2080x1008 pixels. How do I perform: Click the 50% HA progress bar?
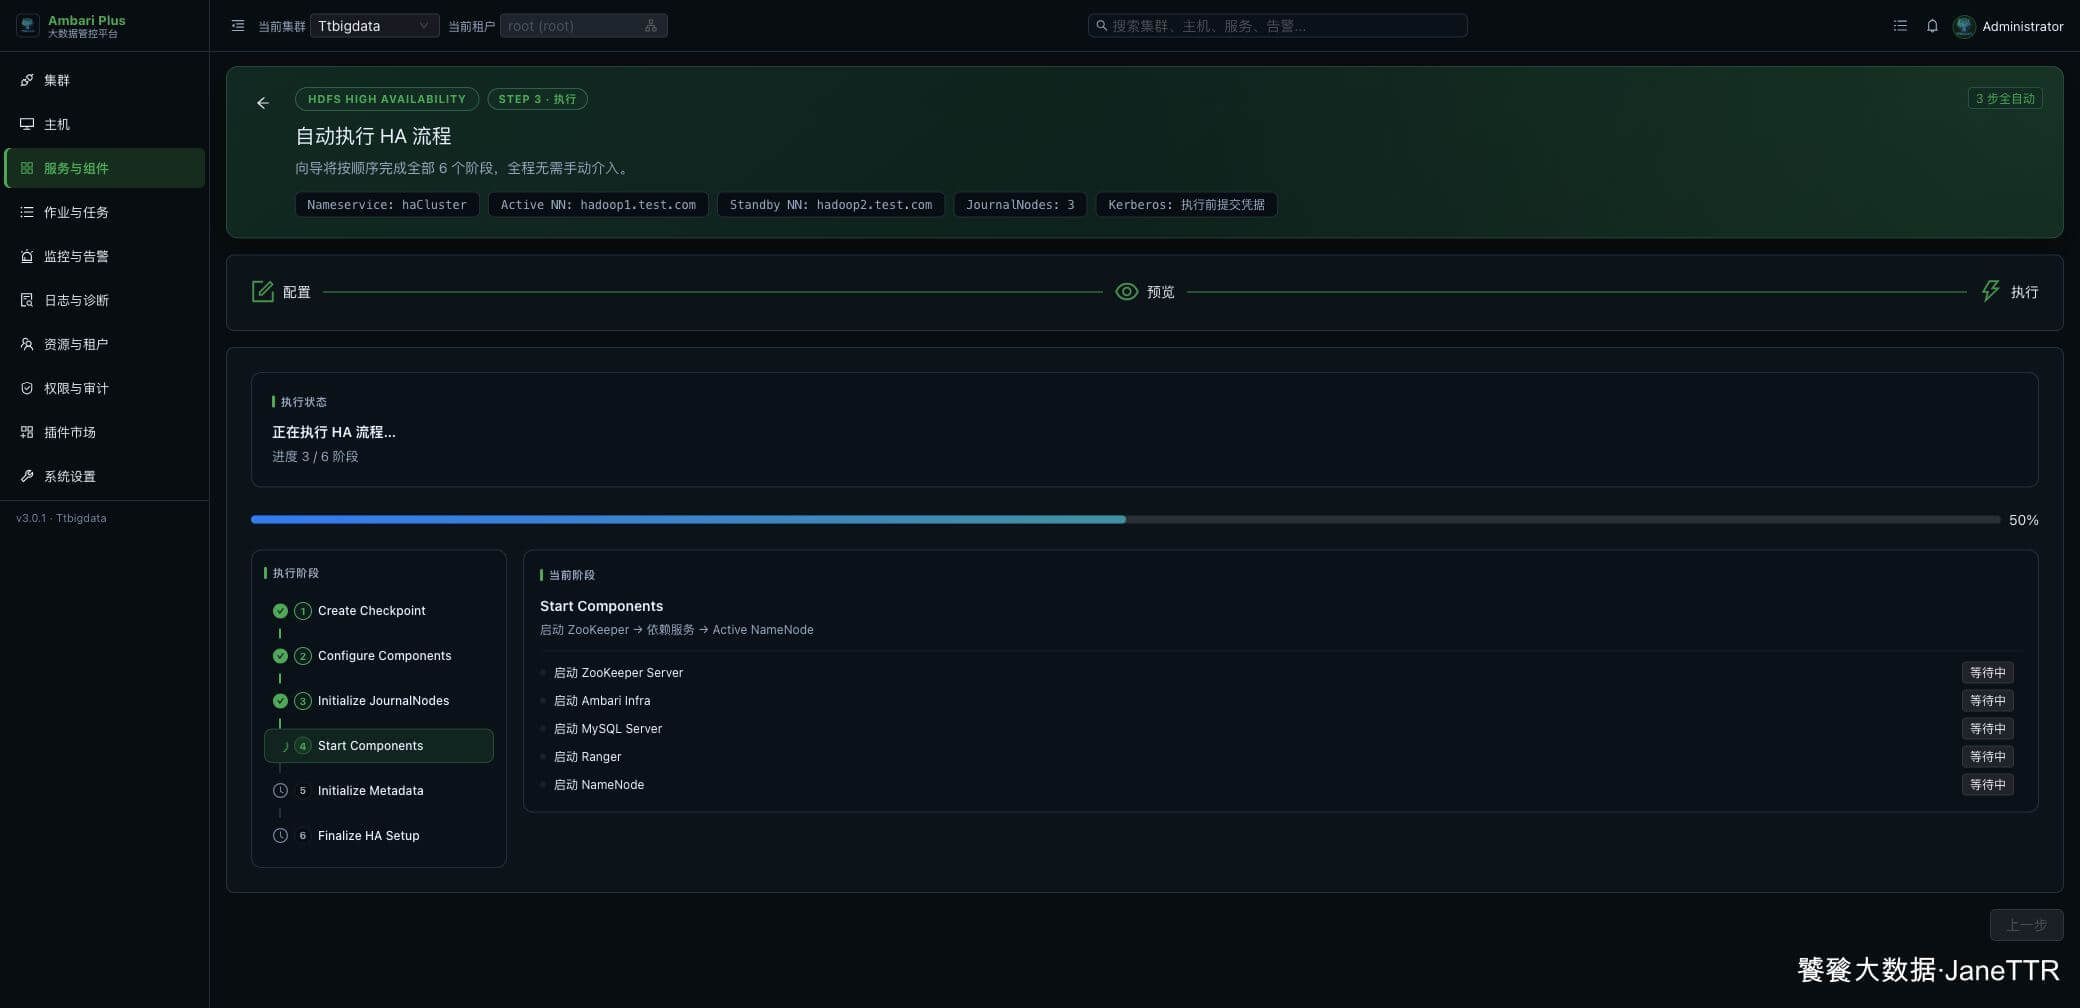coord(1125,520)
